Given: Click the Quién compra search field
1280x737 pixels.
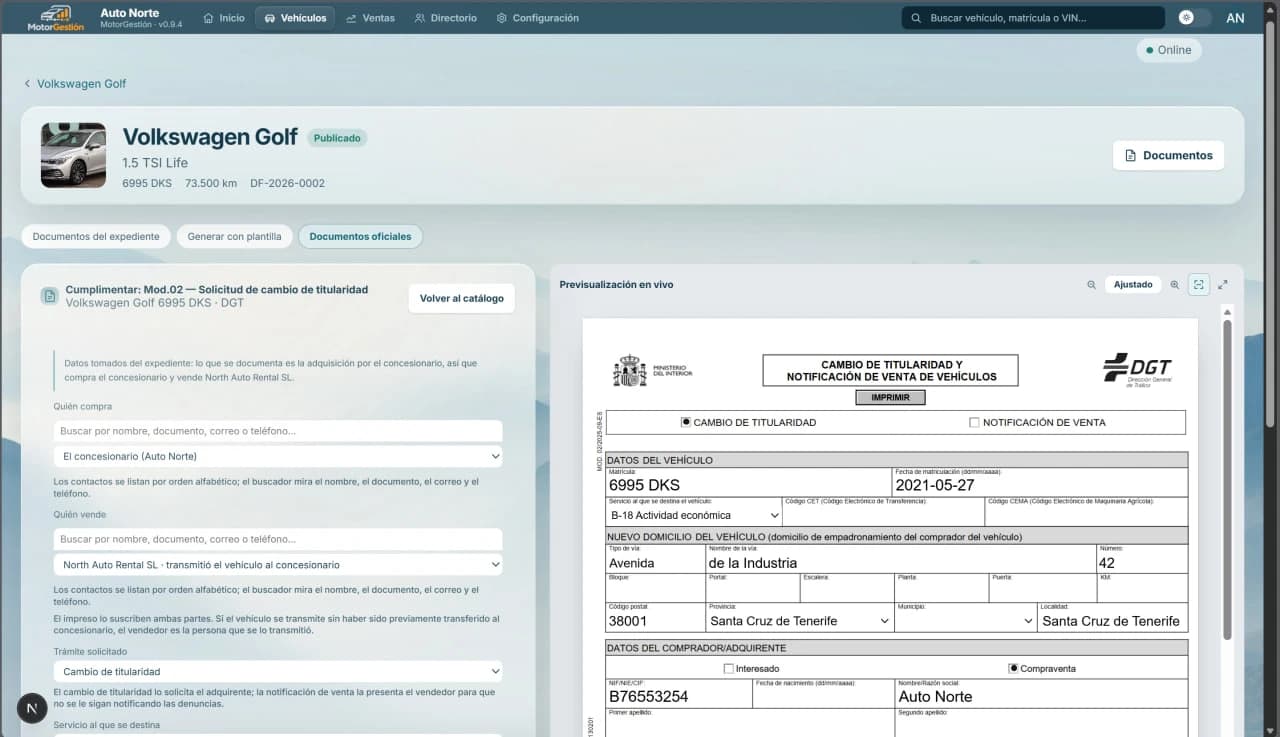Looking at the screenshot, I should coord(278,431).
